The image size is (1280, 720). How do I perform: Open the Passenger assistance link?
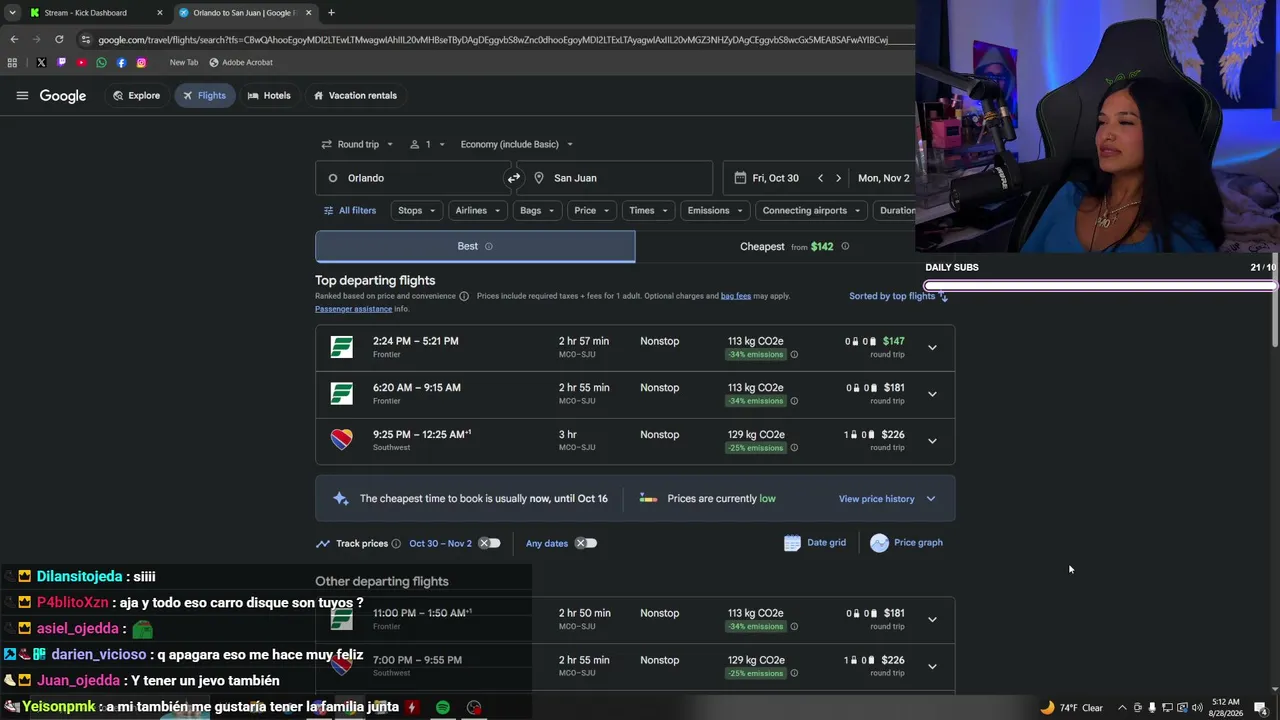click(353, 309)
